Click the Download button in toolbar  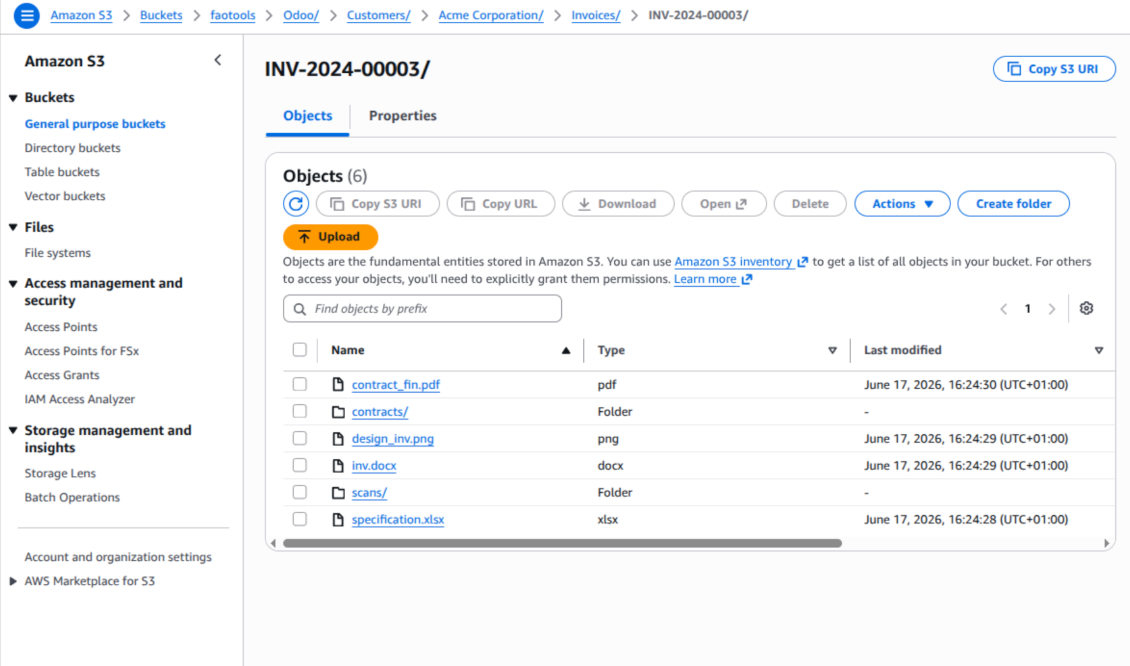coord(618,204)
